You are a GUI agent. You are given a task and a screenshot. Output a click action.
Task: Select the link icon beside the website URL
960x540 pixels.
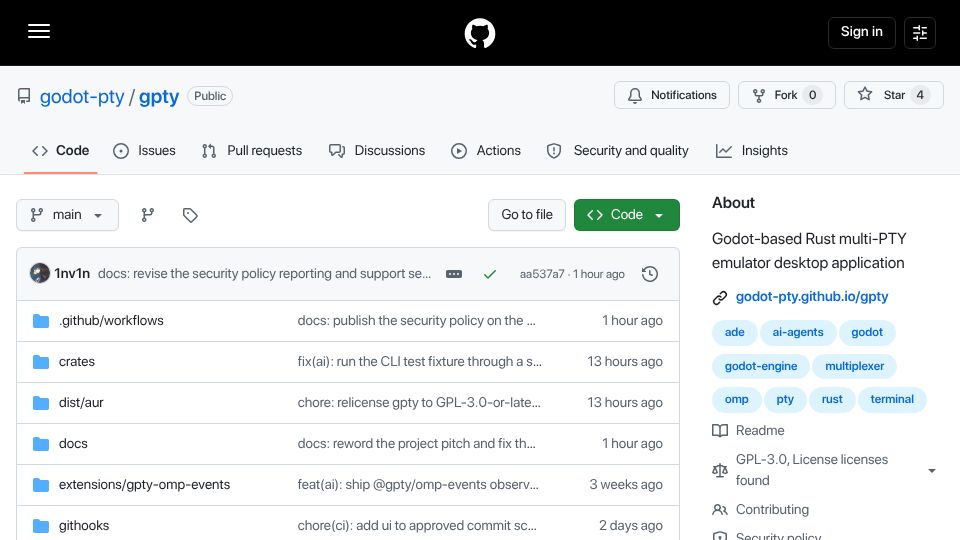(x=720, y=298)
